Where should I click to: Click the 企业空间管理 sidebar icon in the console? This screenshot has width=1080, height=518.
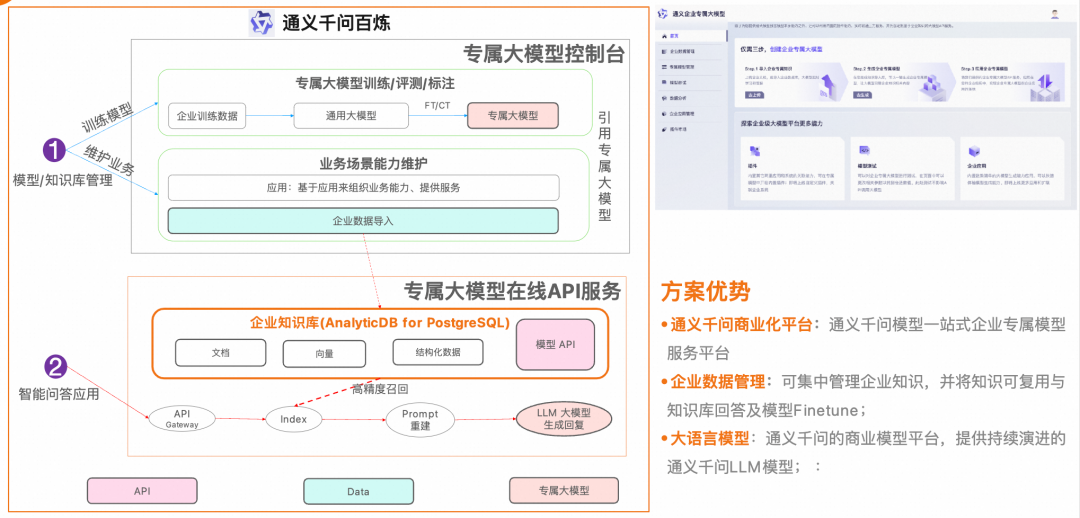[664, 113]
